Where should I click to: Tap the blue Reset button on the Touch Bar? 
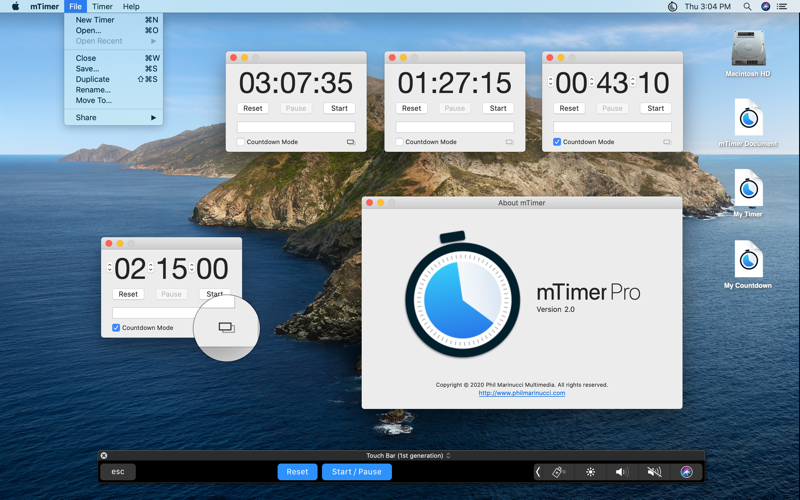(297, 472)
